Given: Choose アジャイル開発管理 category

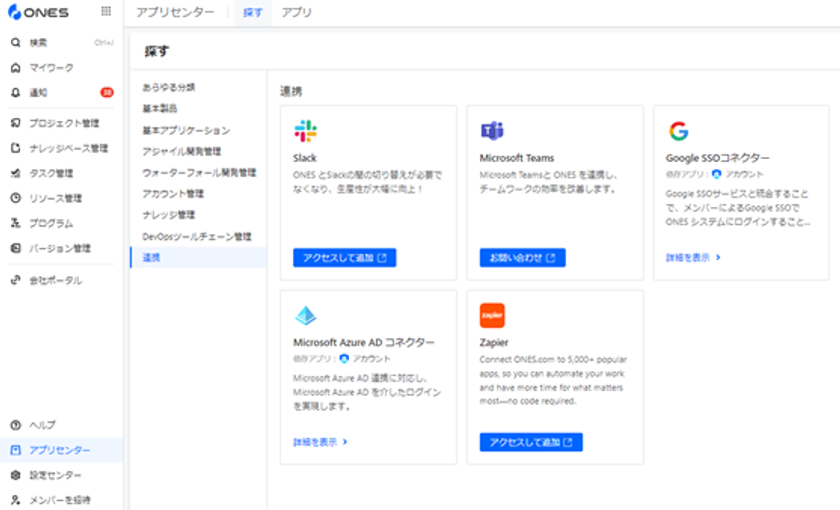Looking at the screenshot, I should coord(182,152).
